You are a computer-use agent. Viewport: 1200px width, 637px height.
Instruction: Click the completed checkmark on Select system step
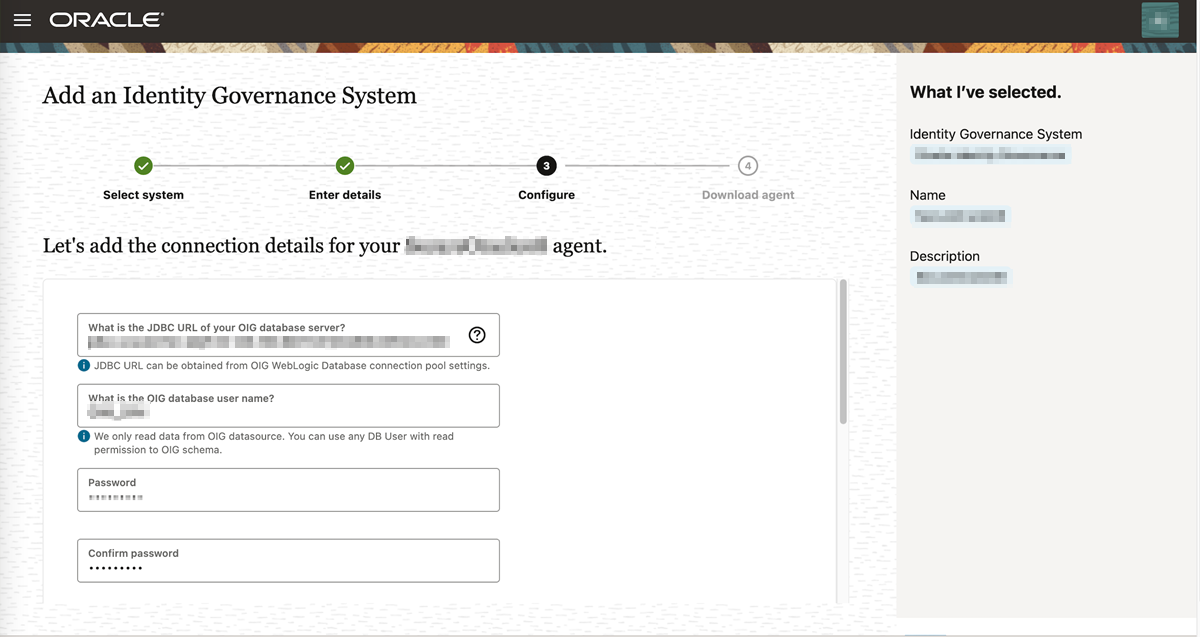143,165
